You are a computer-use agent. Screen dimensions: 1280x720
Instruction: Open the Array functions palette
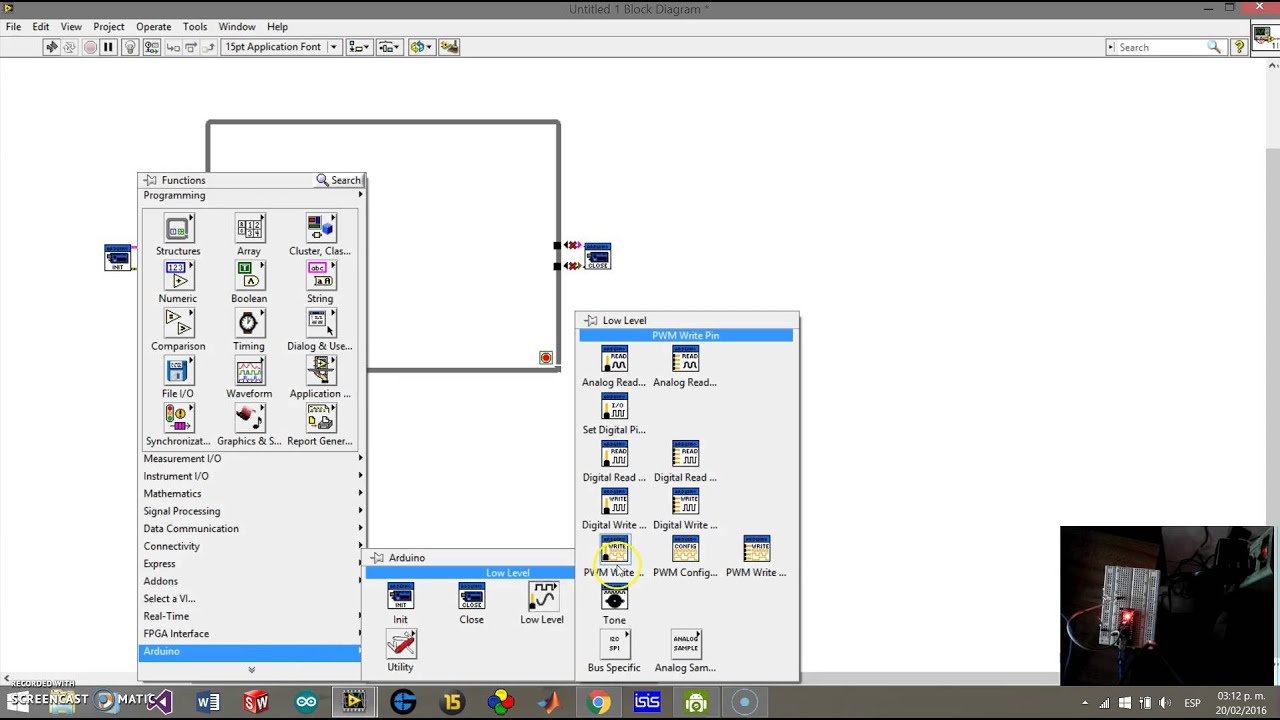249,229
